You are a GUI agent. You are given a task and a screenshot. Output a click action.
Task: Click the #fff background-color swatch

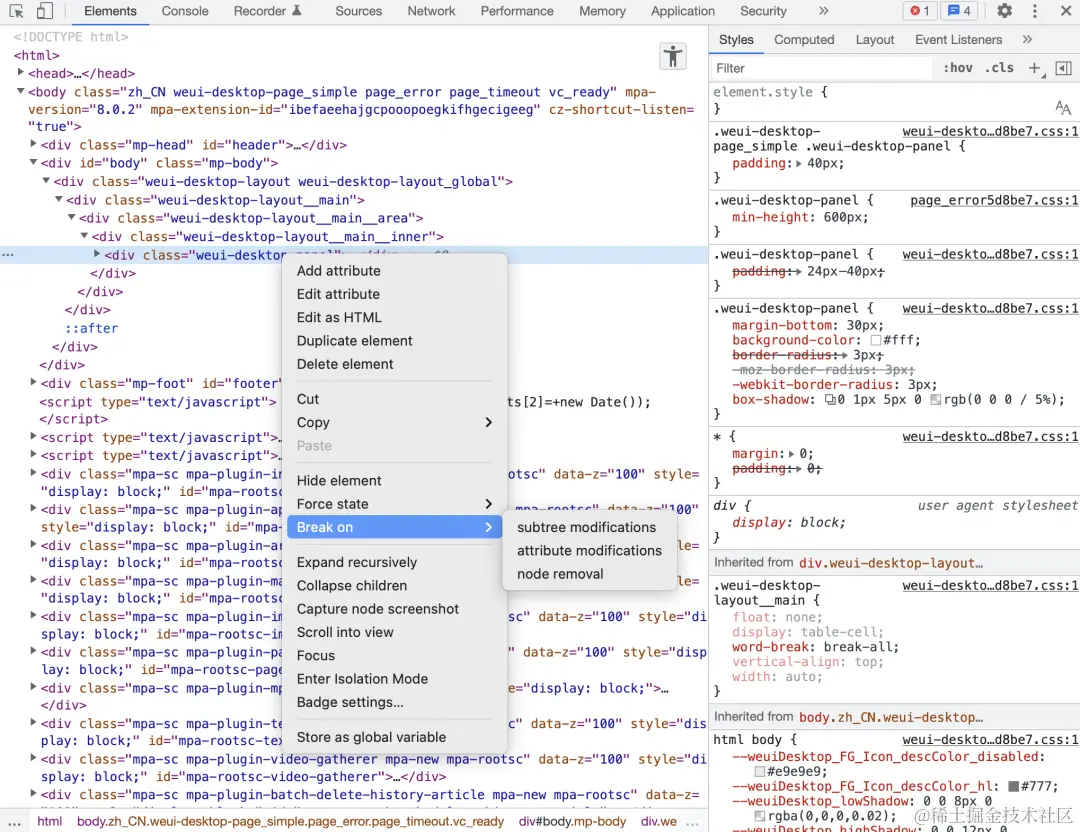[x=875, y=340]
